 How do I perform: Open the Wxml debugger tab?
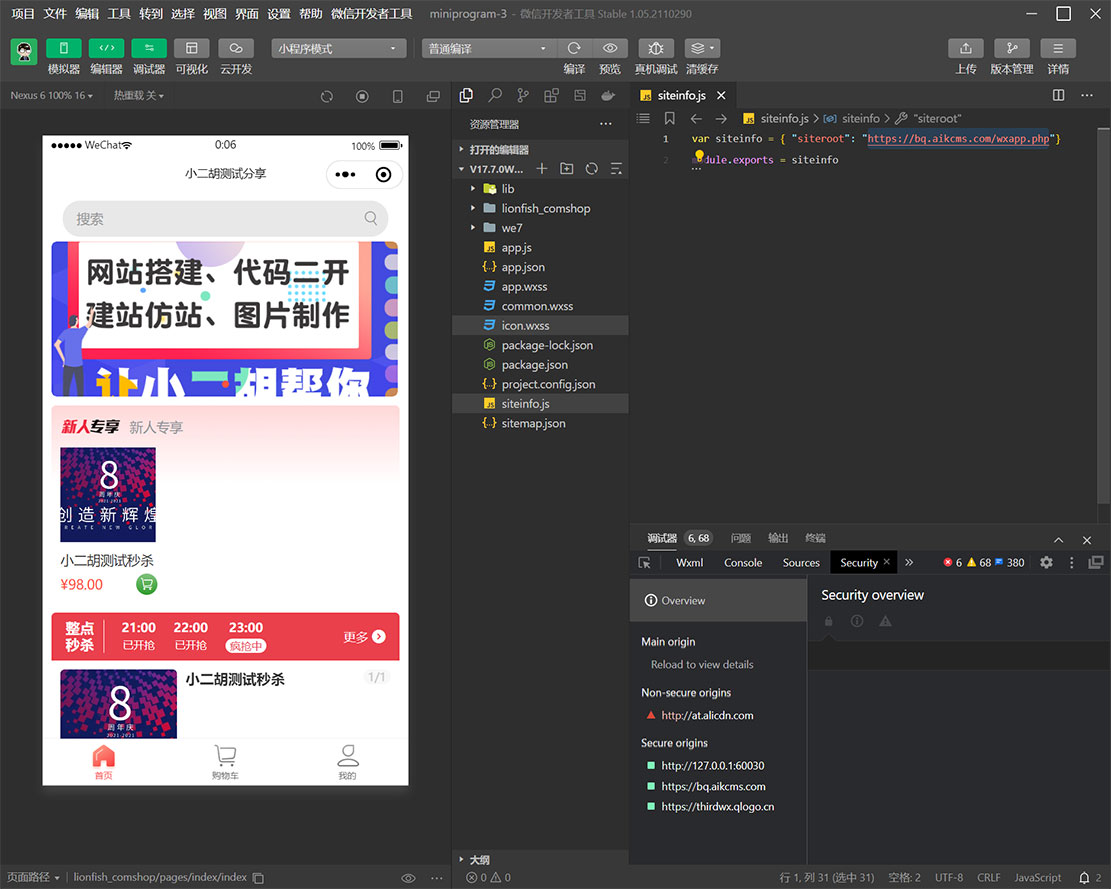pyautogui.click(x=689, y=562)
